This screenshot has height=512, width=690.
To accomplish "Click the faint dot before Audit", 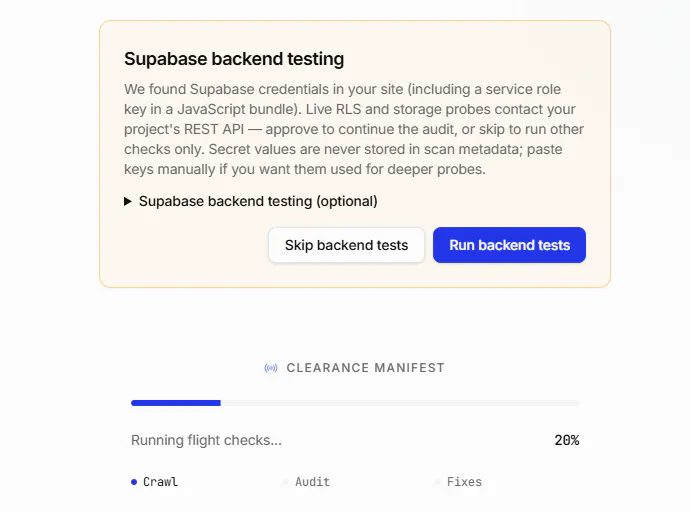I will 286,482.
